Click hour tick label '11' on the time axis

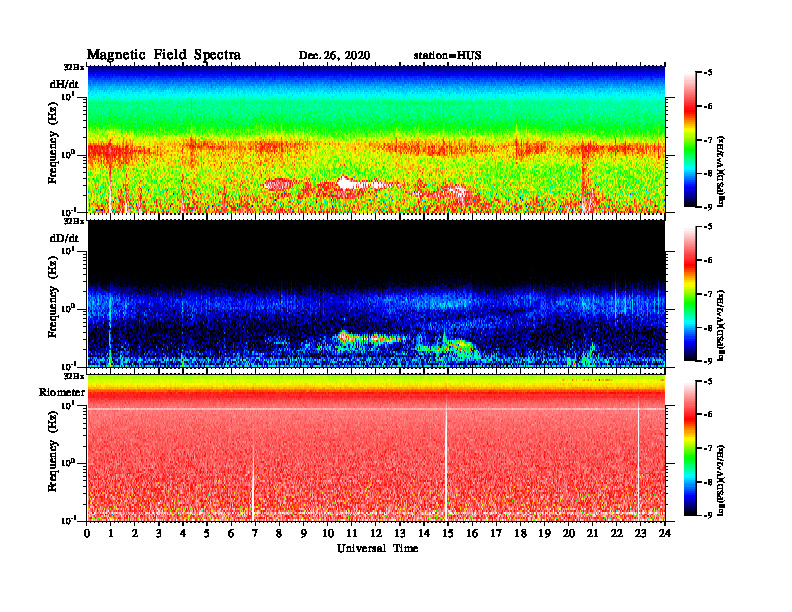[x=352, y=533]
